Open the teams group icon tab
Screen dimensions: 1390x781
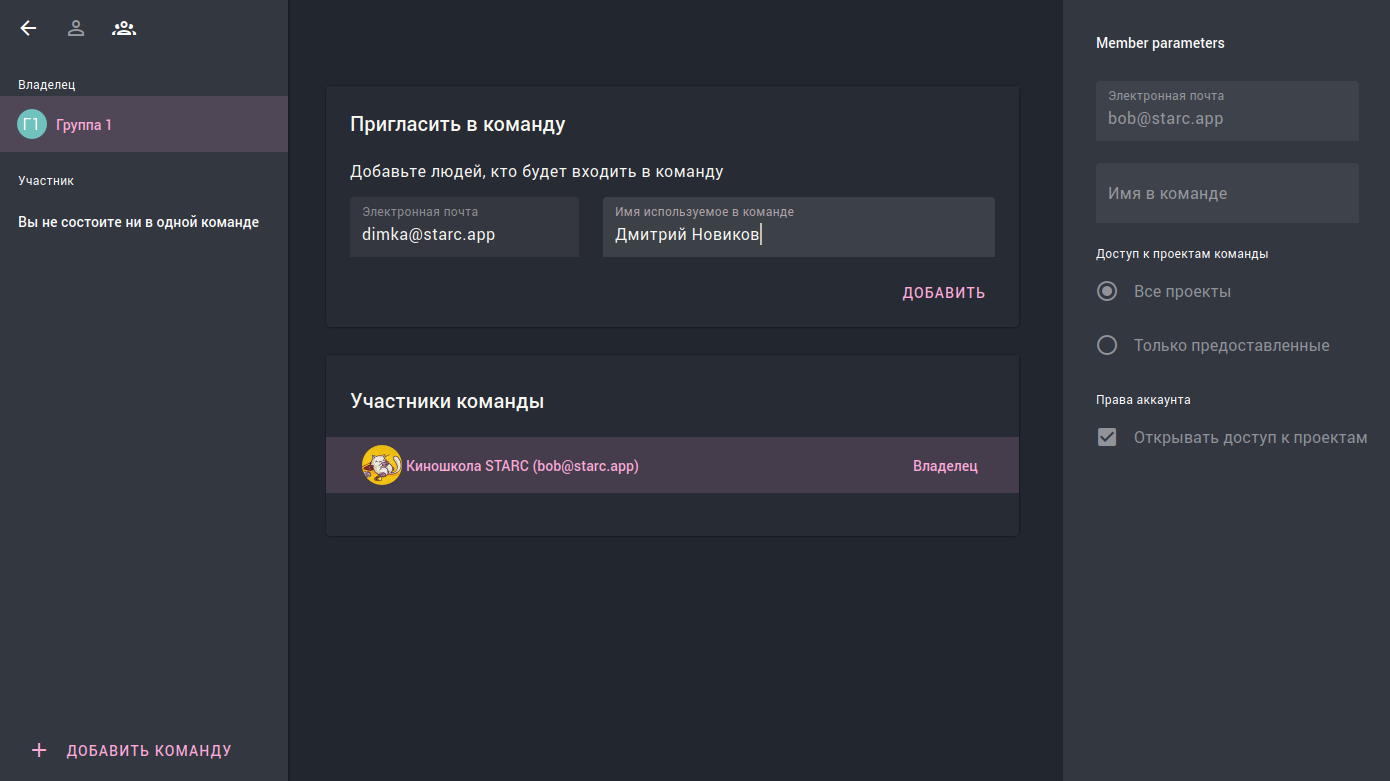point(124,28)
